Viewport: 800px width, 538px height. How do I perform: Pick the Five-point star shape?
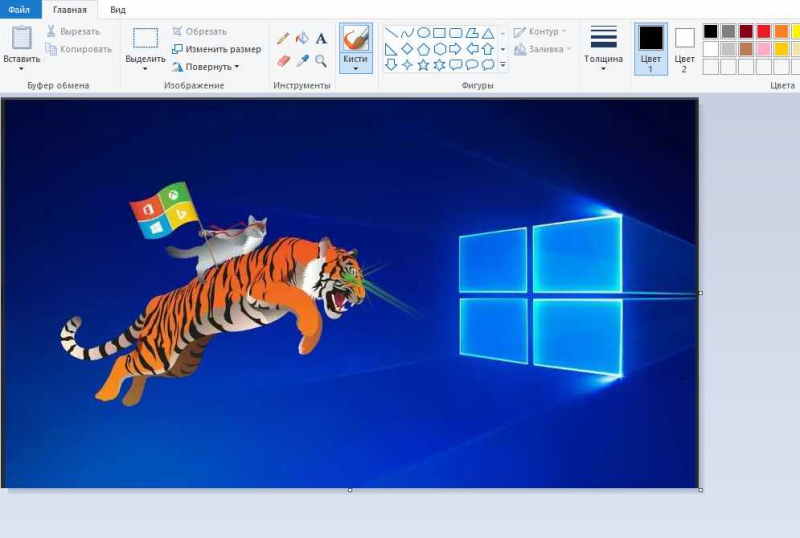[423, 65]
